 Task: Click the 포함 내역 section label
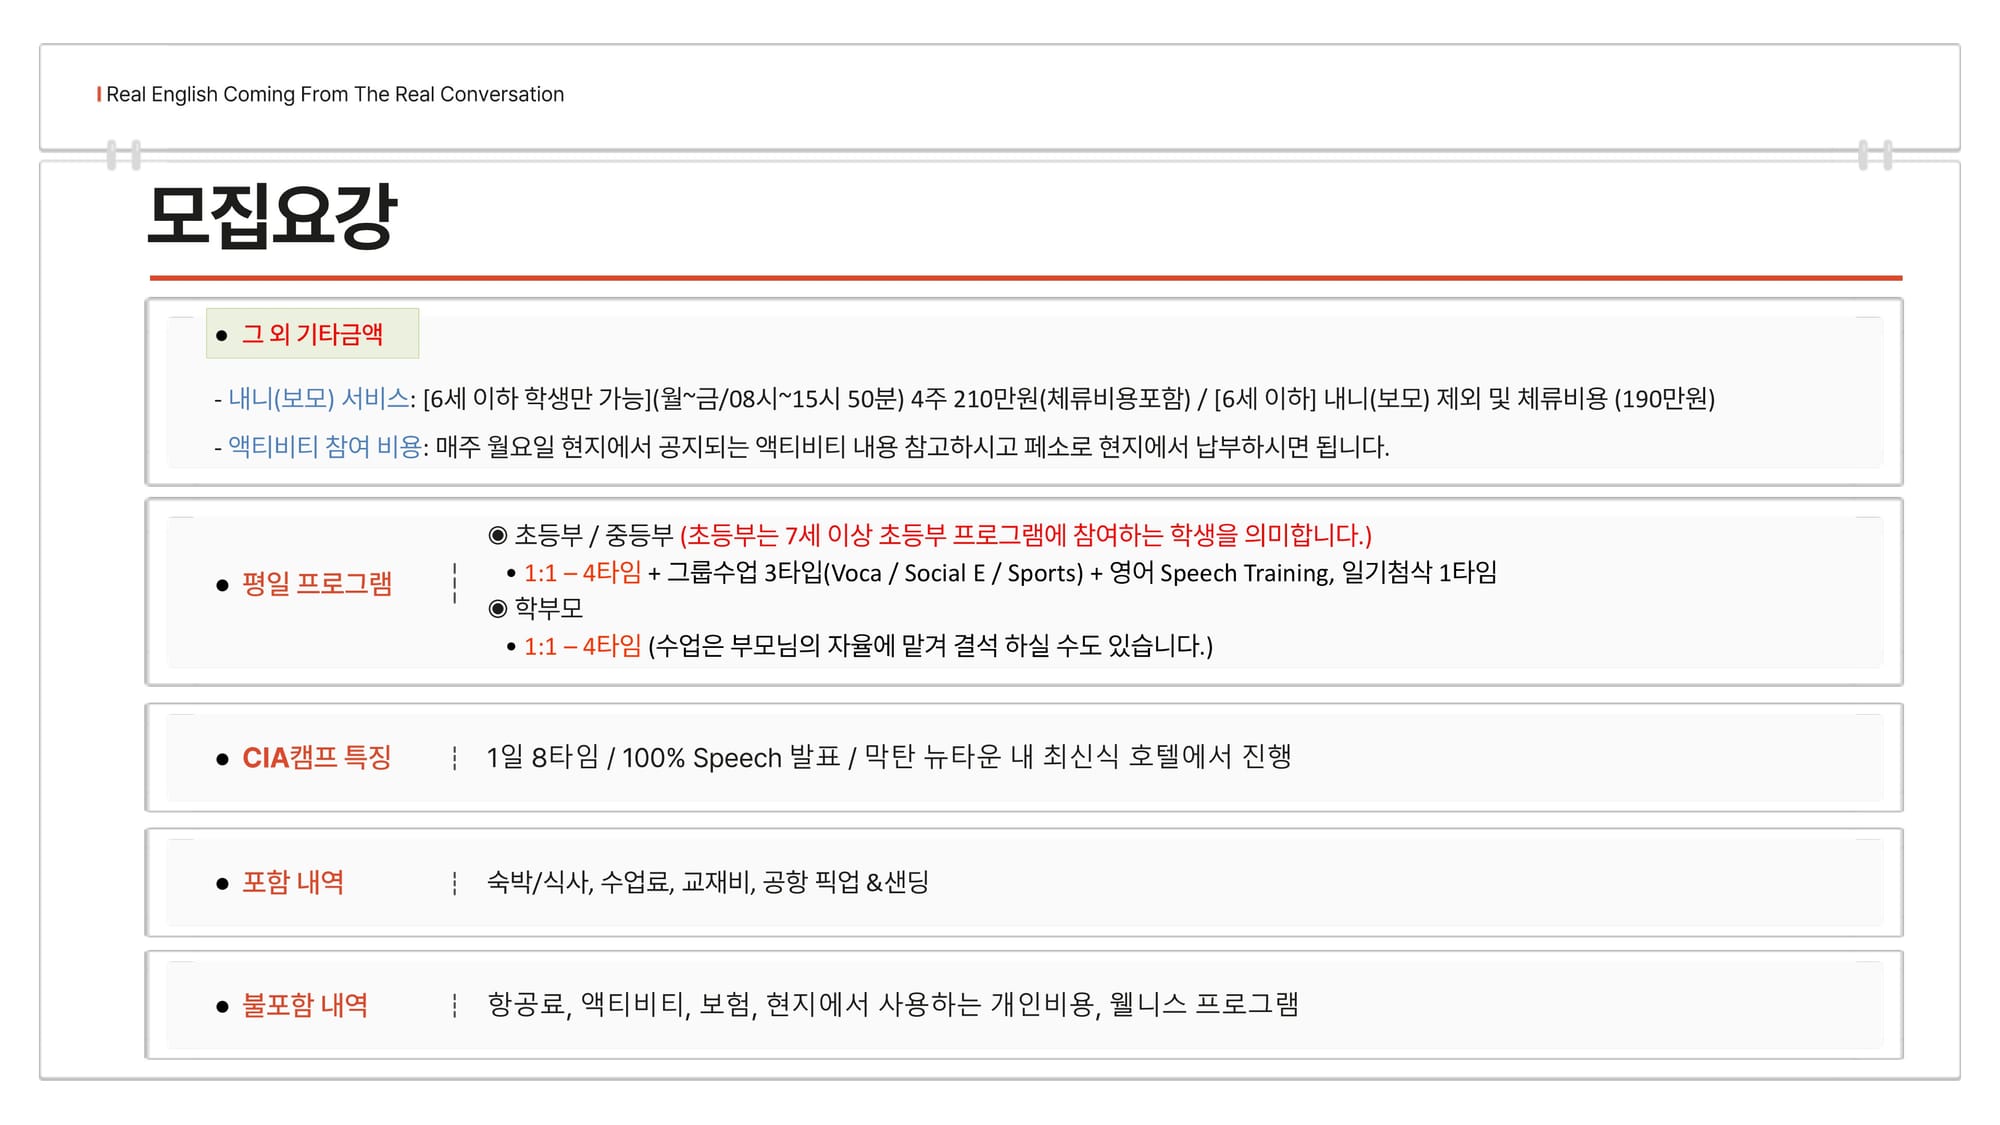click(x=293, y=882)
